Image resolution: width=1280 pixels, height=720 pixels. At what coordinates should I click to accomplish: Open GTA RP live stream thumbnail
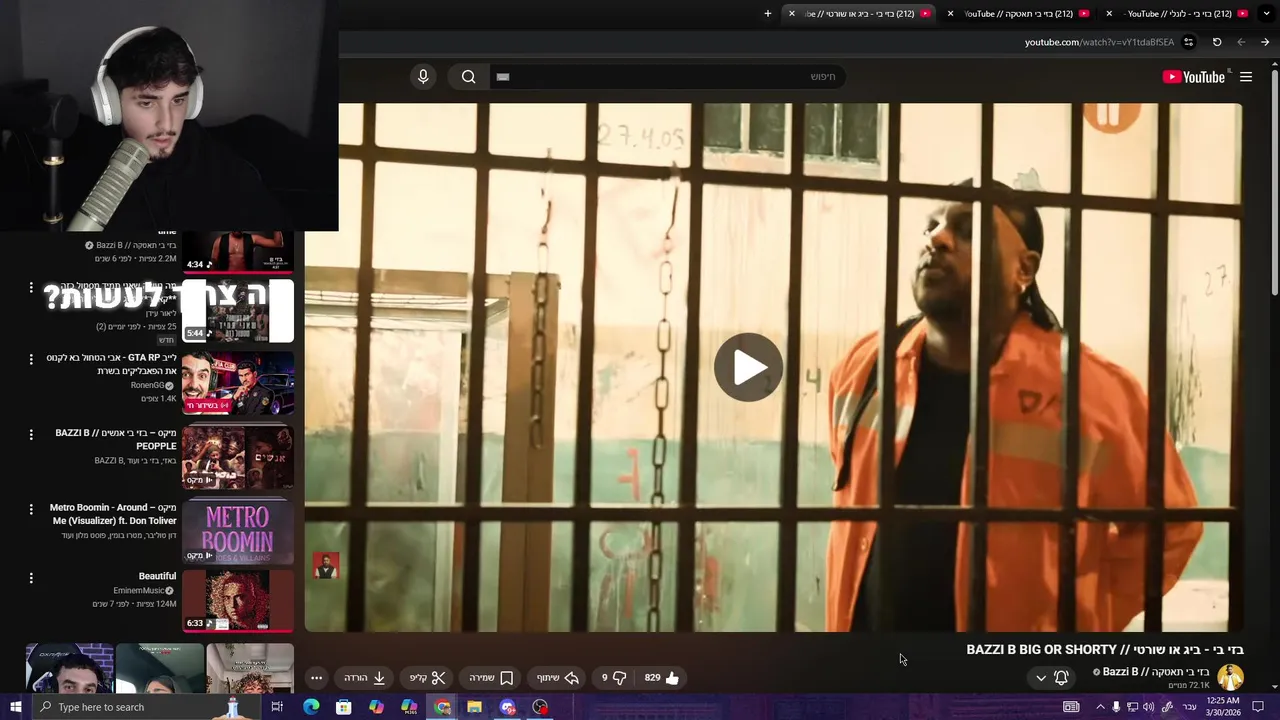tap(238, 383)
